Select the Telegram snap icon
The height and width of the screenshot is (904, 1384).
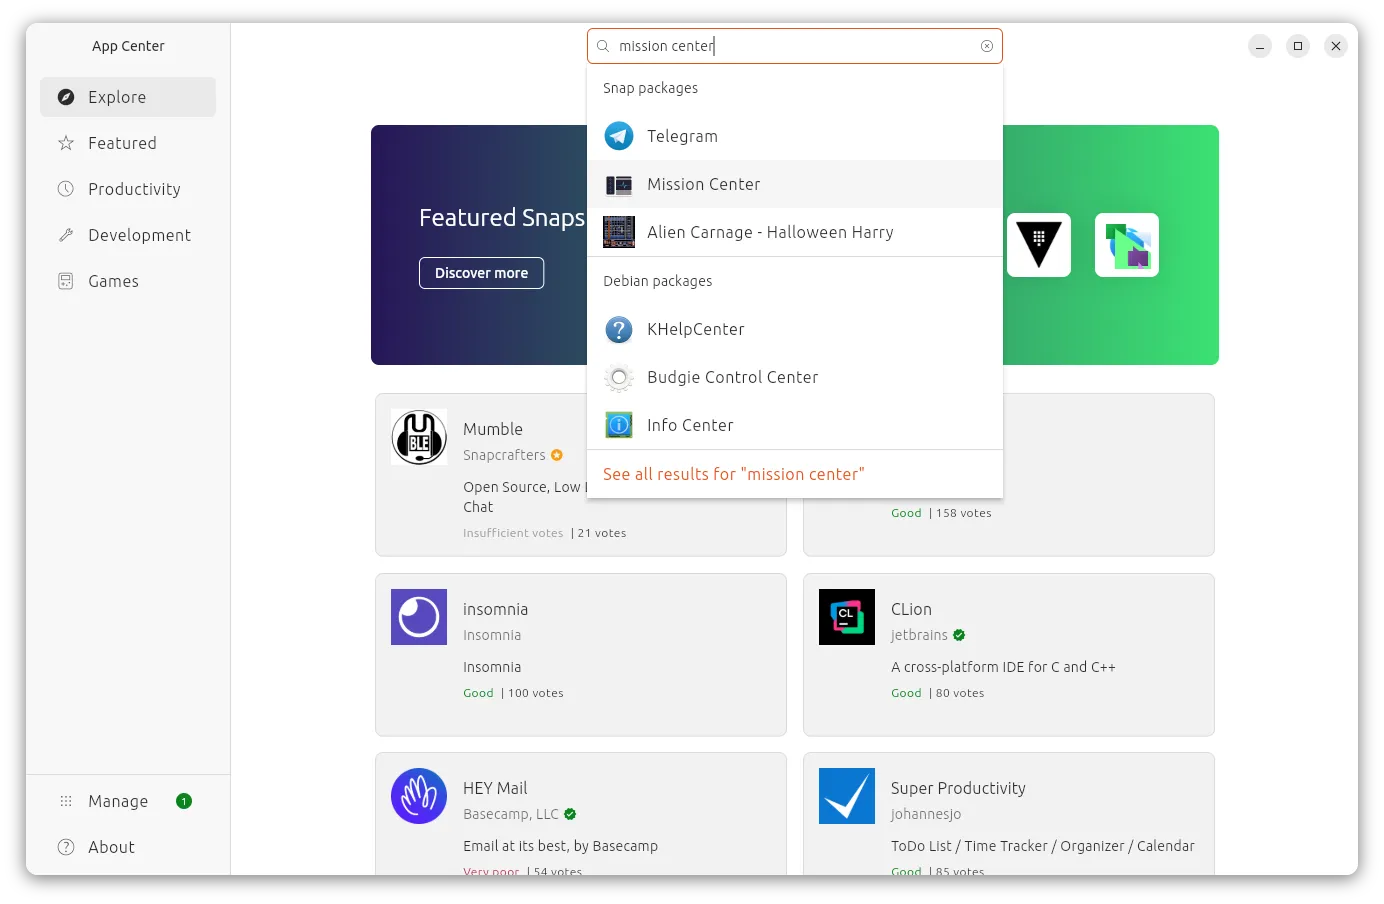619,136
